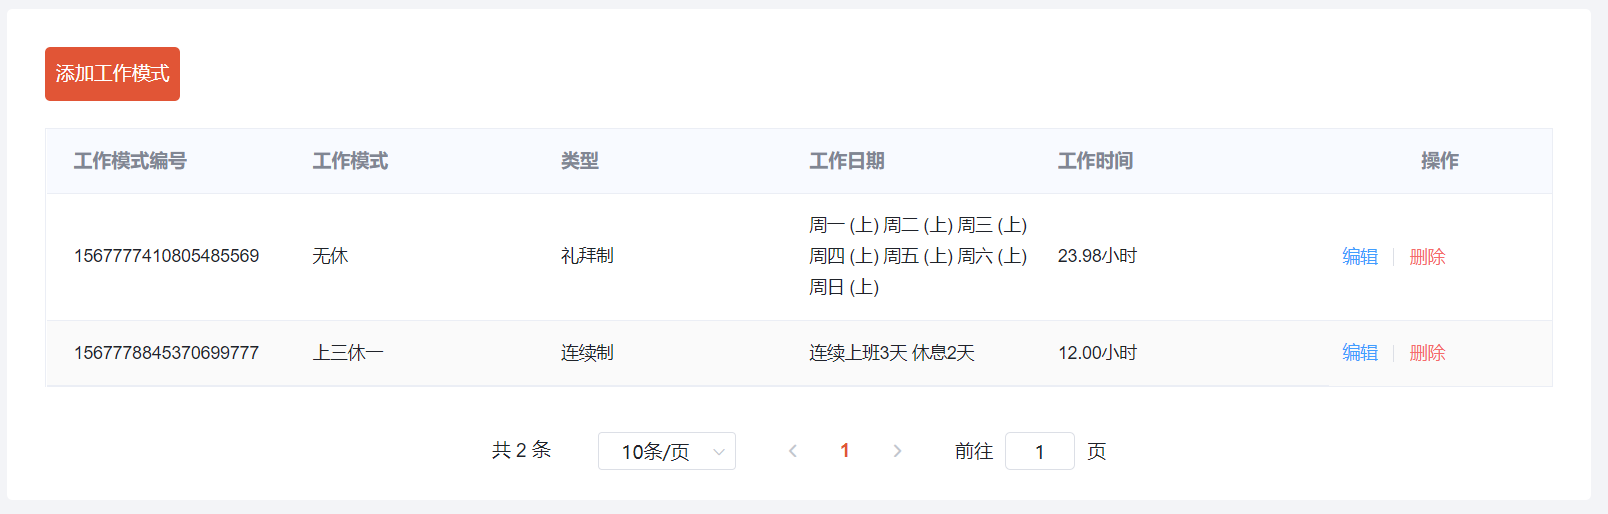The height and width of the screenshot is (514, 1608).
Task: Click the dropdown chevron beside 10条/页
Action: 719,452
